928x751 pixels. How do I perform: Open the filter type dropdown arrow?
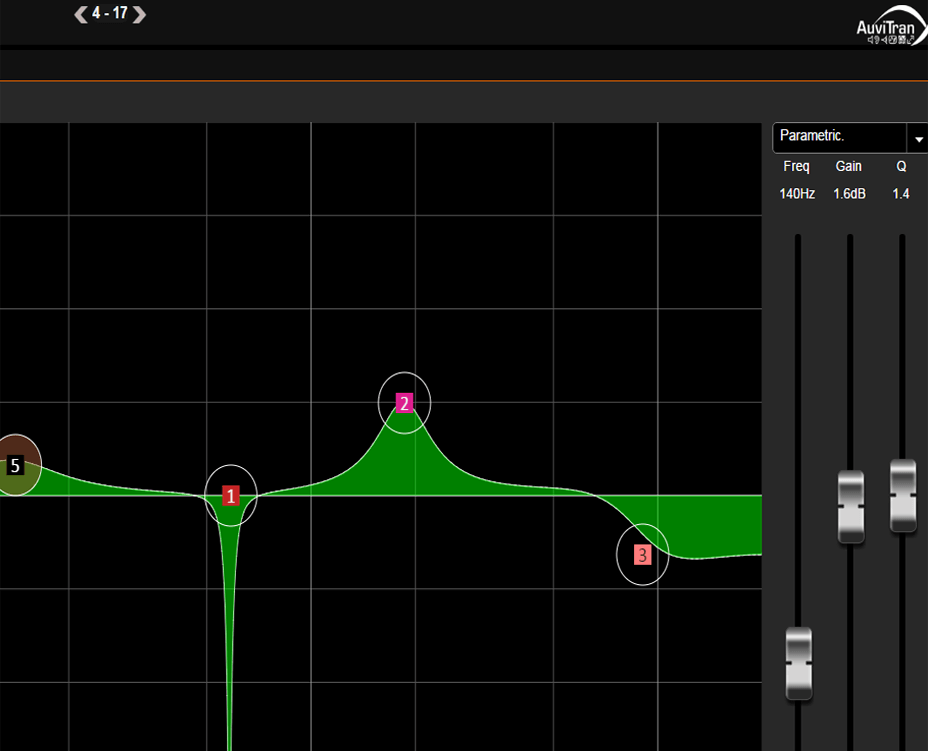click(918, 138)
